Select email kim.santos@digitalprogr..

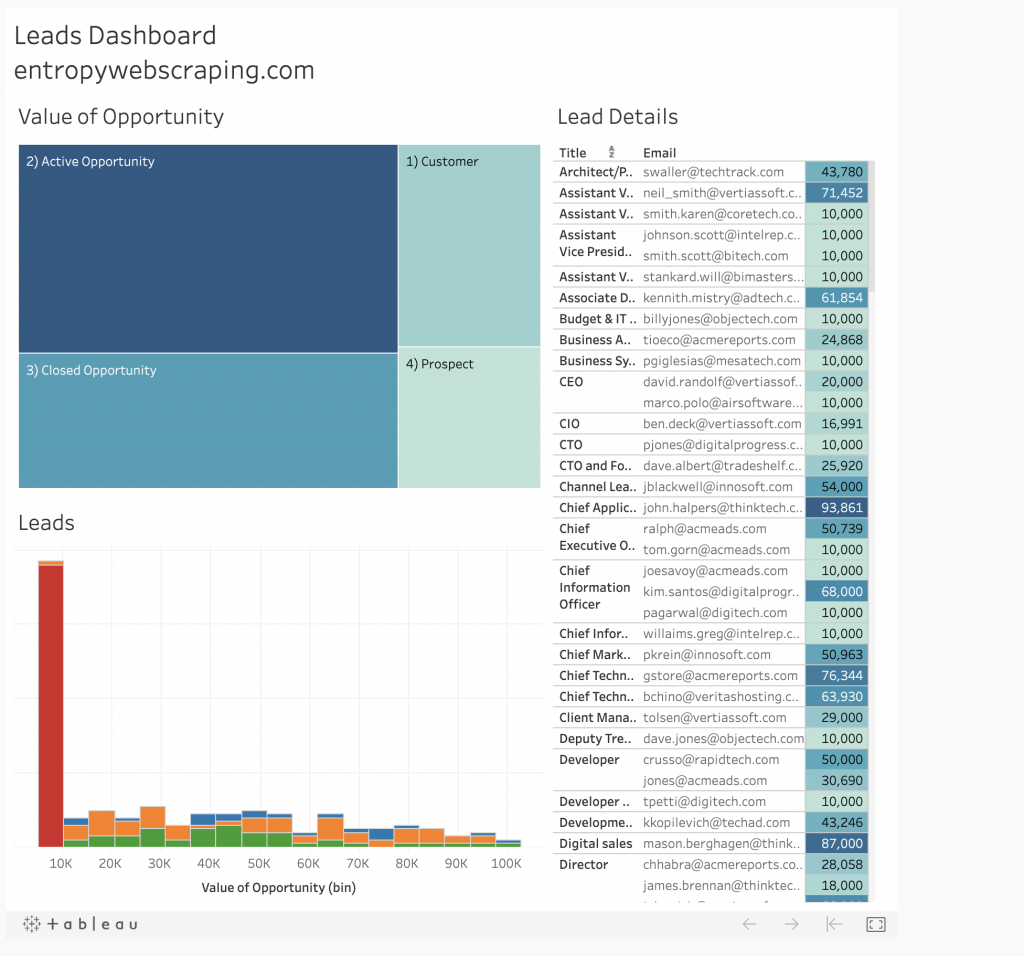pos(721,592)
